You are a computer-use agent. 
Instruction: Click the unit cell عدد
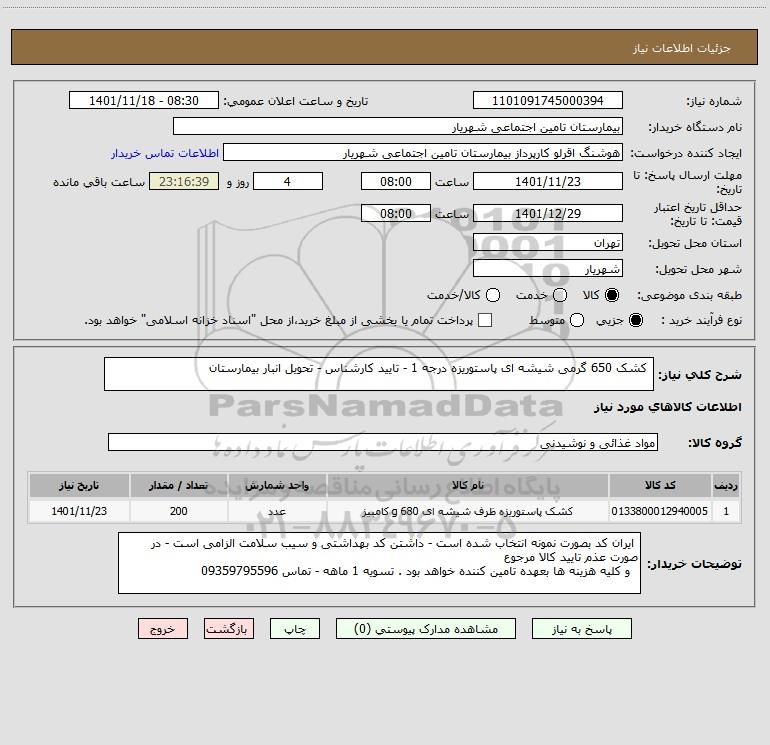coord(277,511)
